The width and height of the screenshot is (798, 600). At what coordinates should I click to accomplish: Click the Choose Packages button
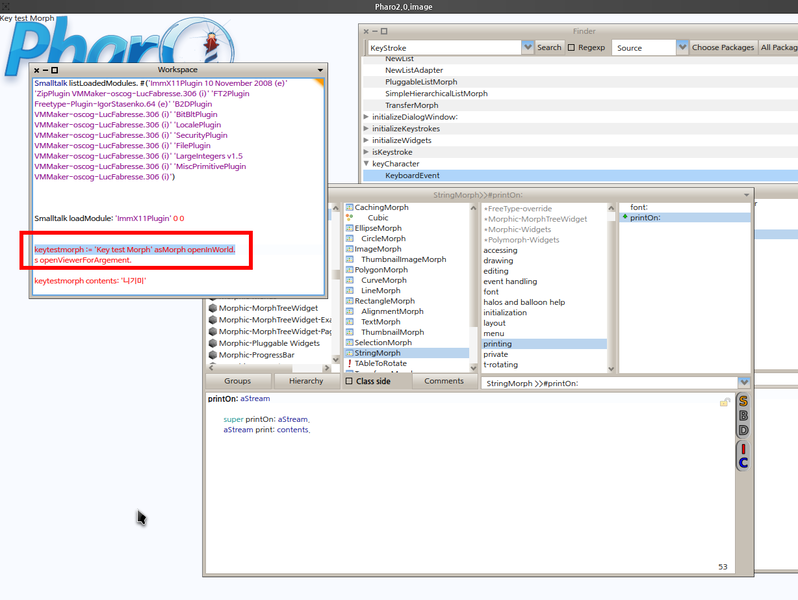tap(723, 47)
